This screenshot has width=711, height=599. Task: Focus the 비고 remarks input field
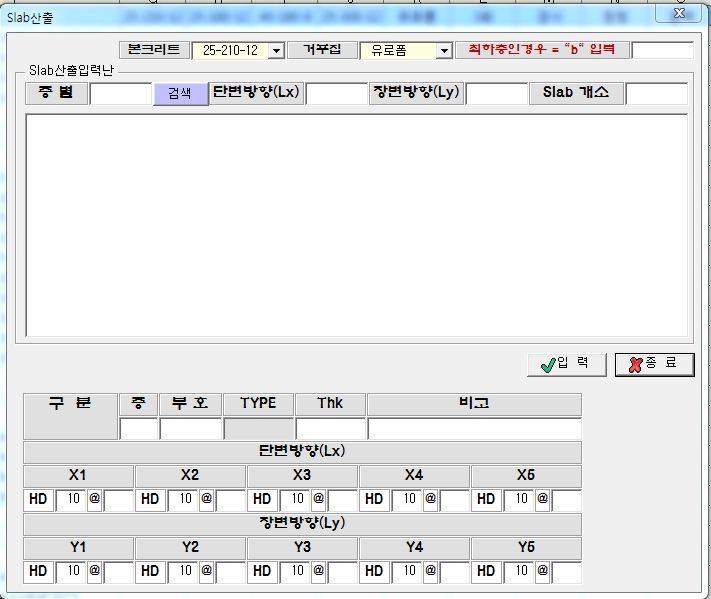475,429
